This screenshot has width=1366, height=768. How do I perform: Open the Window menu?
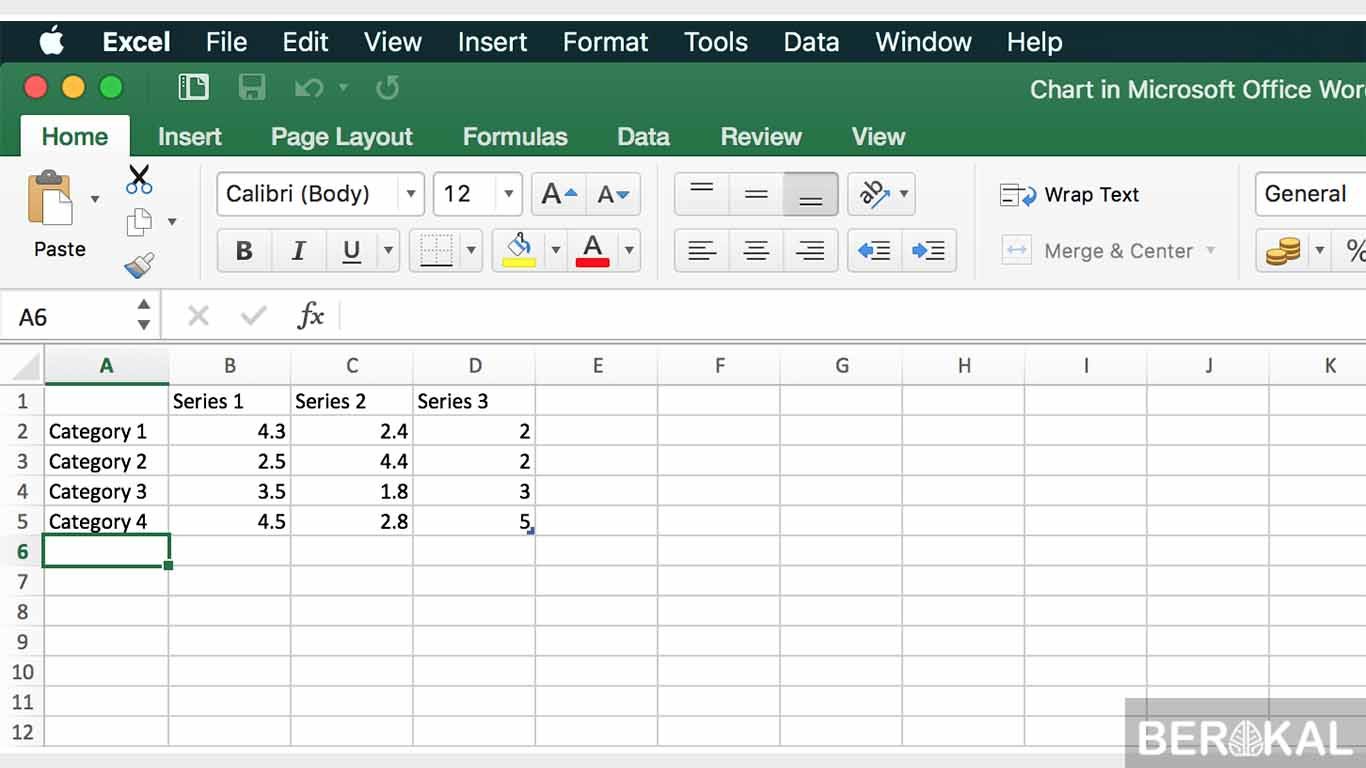coord(923,42)
